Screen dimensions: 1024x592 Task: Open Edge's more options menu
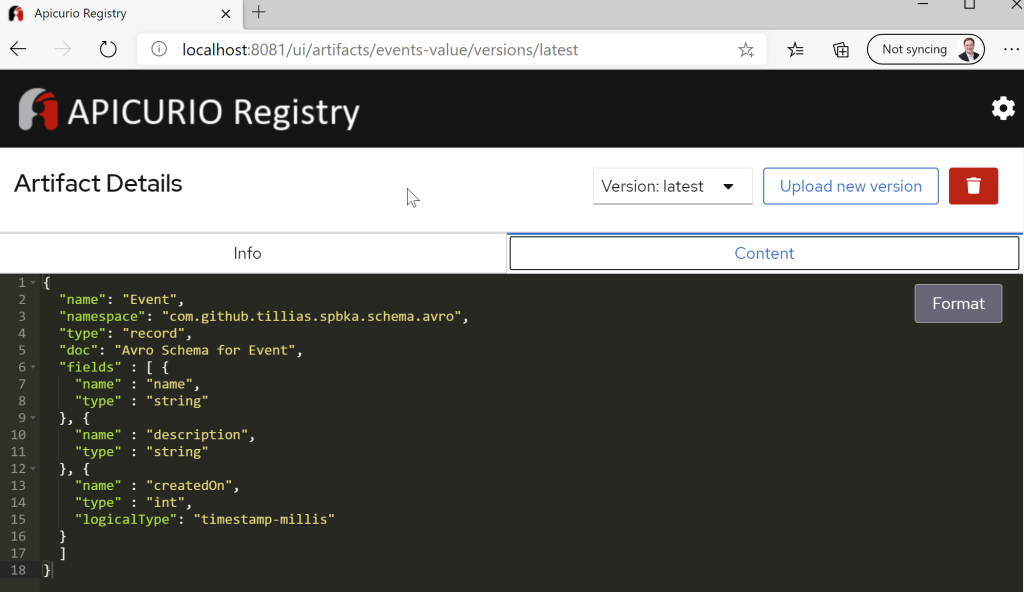[x=1011, y=48]
